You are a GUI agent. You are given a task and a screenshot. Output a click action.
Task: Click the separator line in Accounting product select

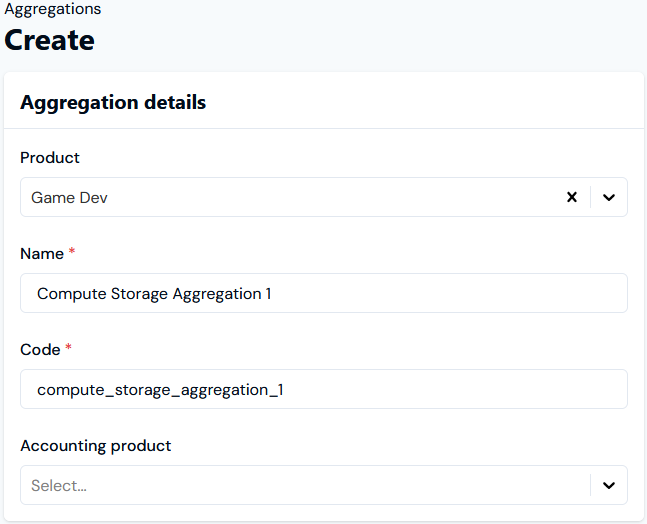(590, 485)
